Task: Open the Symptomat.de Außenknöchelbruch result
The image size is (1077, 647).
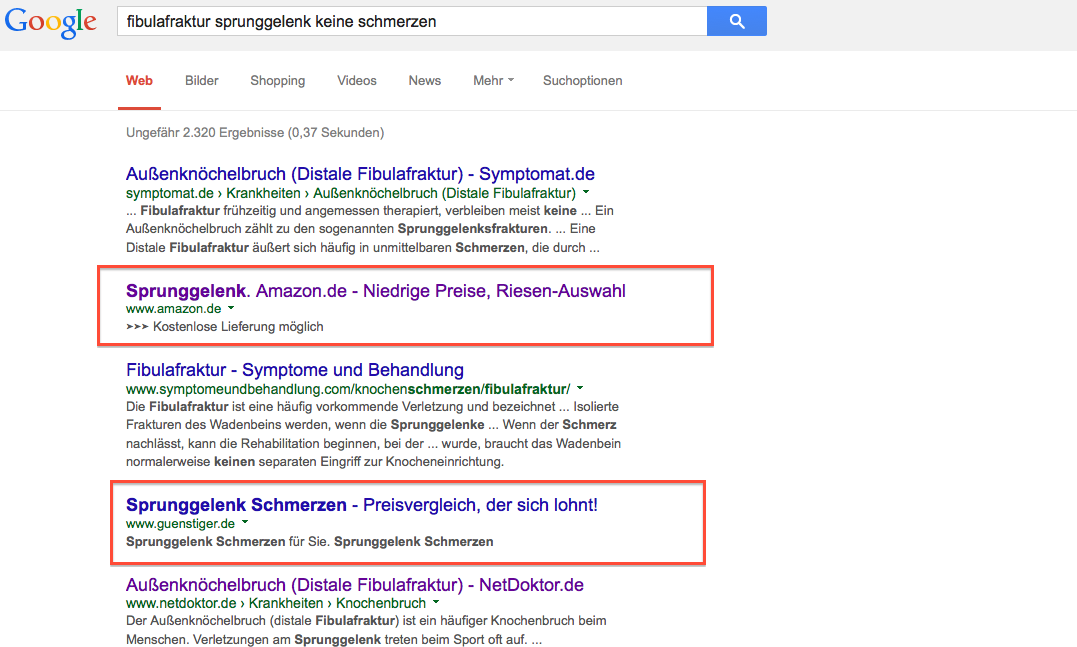Action: point(360,174)
